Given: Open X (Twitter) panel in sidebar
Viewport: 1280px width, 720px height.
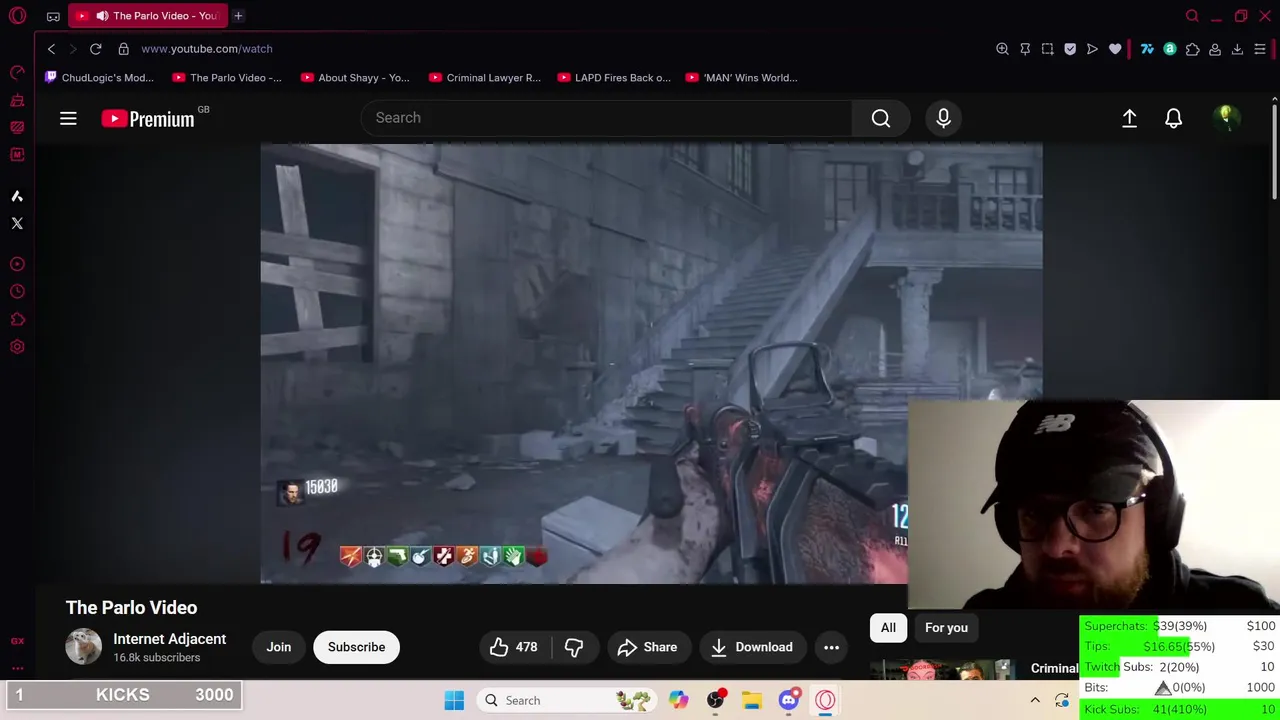Looking at the screenshot, I should point(17,223).
